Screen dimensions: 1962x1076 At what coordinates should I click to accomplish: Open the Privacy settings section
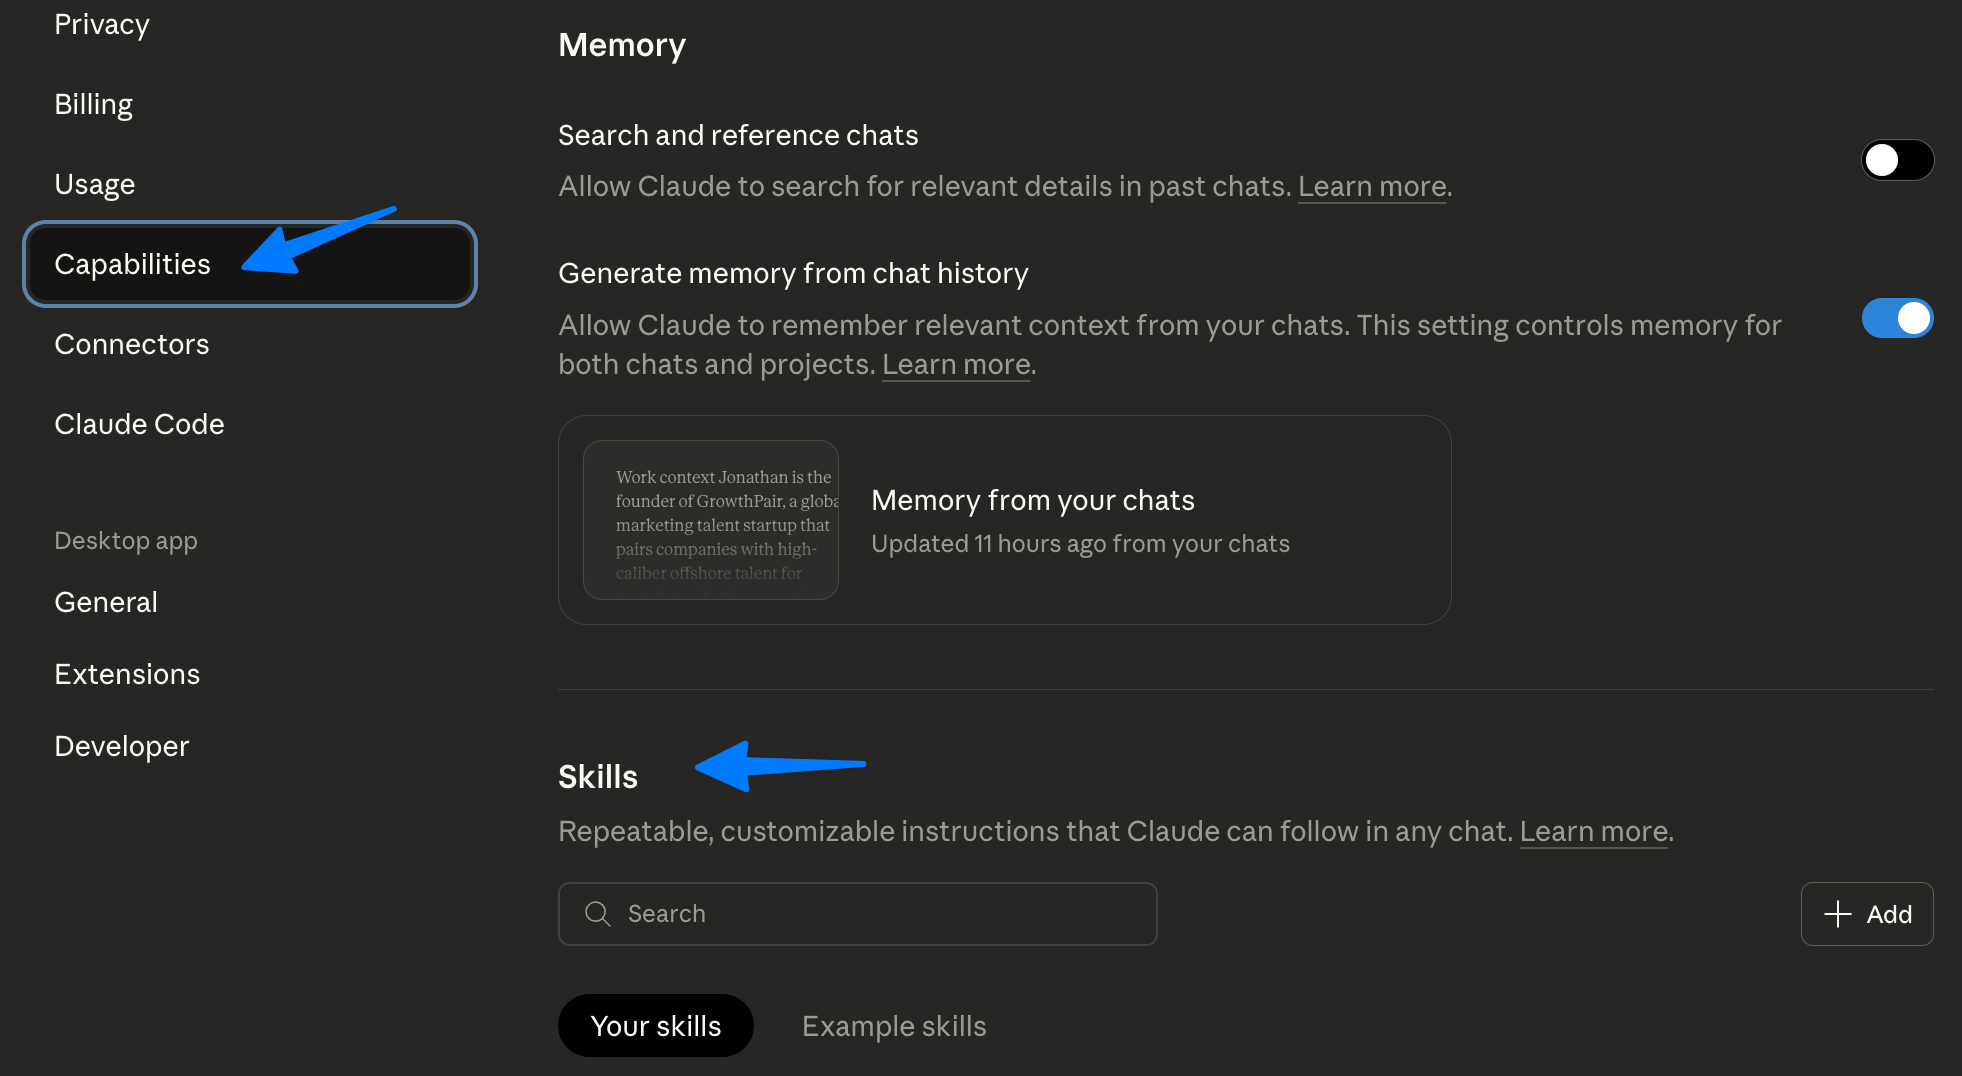click(102, 24)
